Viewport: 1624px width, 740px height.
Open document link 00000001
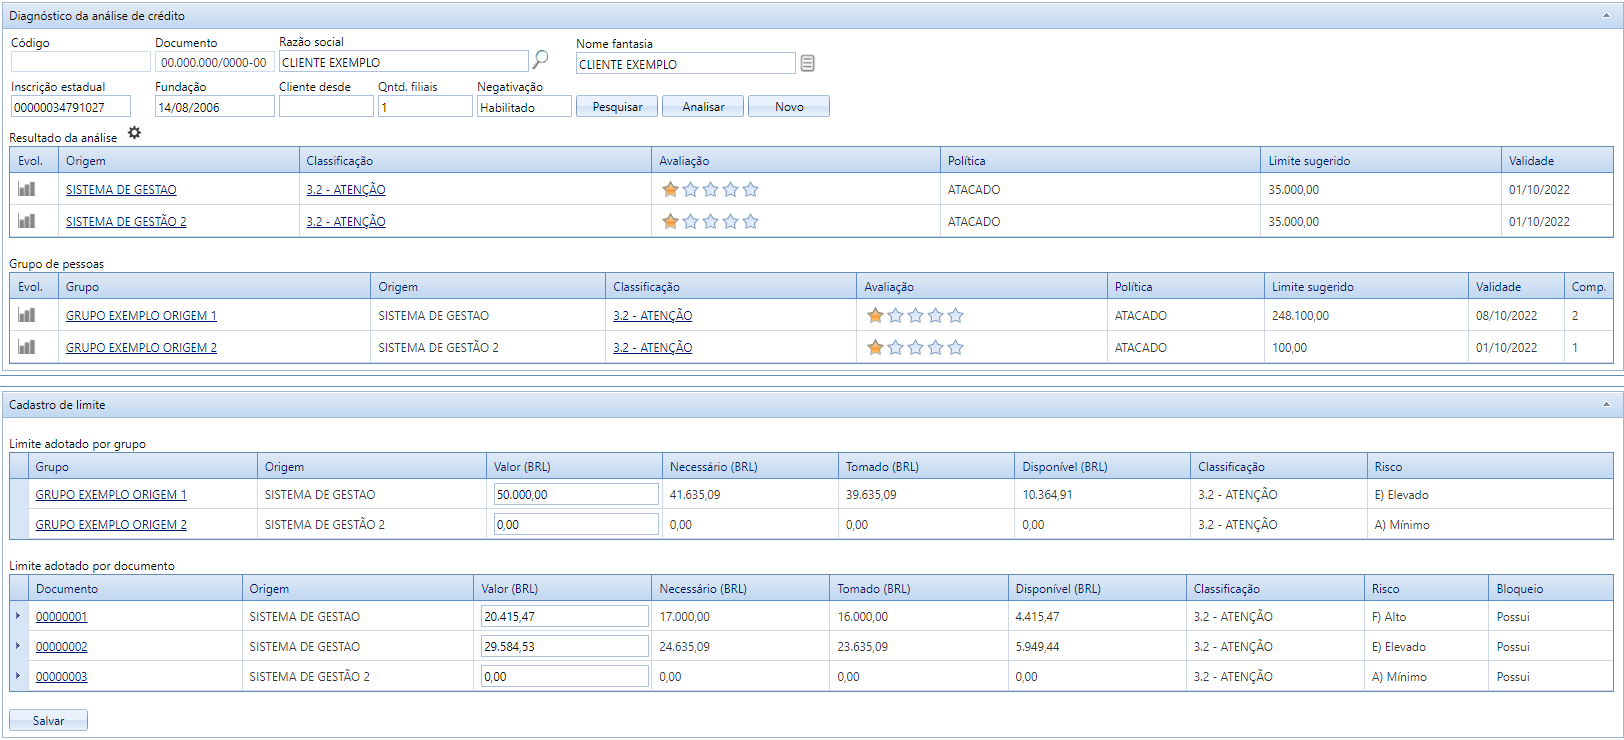(x=62, y=617)
